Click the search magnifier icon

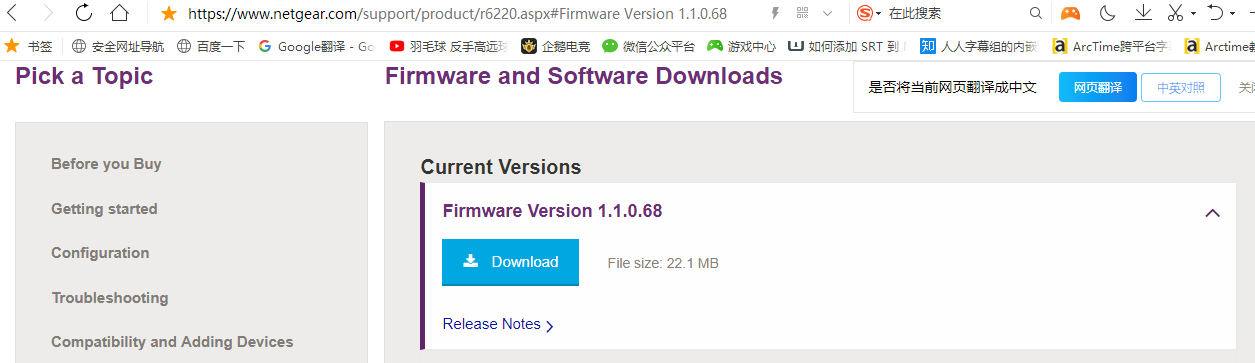coord(1037,13)
